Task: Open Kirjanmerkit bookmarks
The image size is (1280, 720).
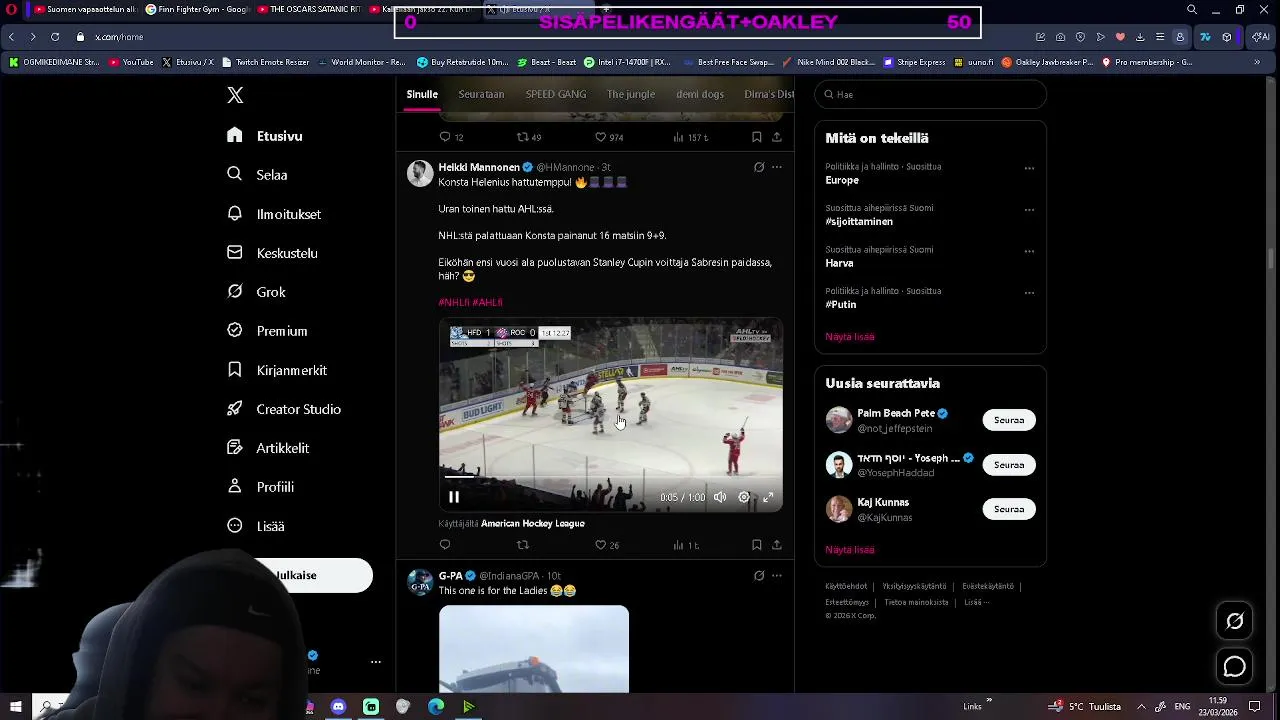Action: 277,370
